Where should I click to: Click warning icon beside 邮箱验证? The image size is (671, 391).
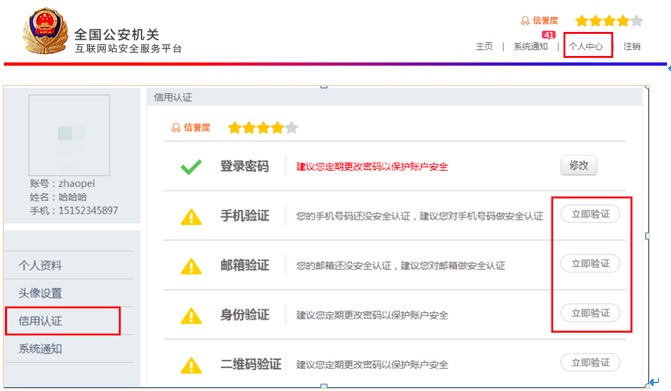191,266
